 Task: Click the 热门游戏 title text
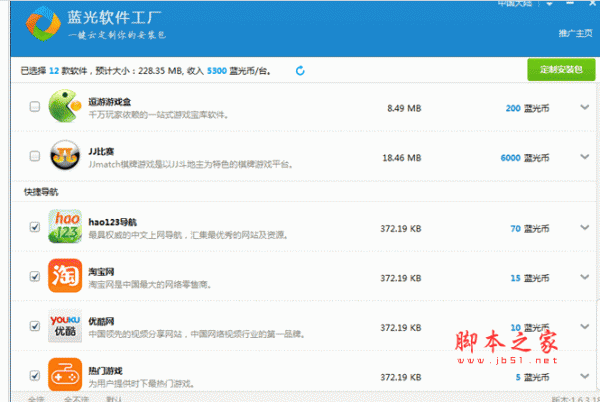coord(105,371)
